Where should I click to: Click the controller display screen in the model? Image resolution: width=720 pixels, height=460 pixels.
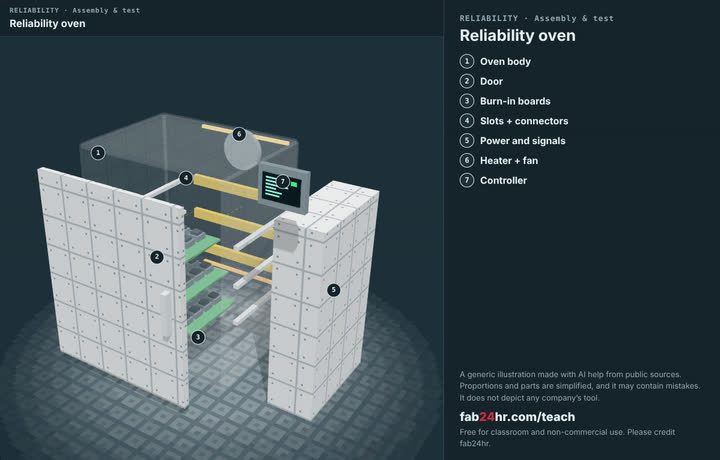(x=283, y=187)
